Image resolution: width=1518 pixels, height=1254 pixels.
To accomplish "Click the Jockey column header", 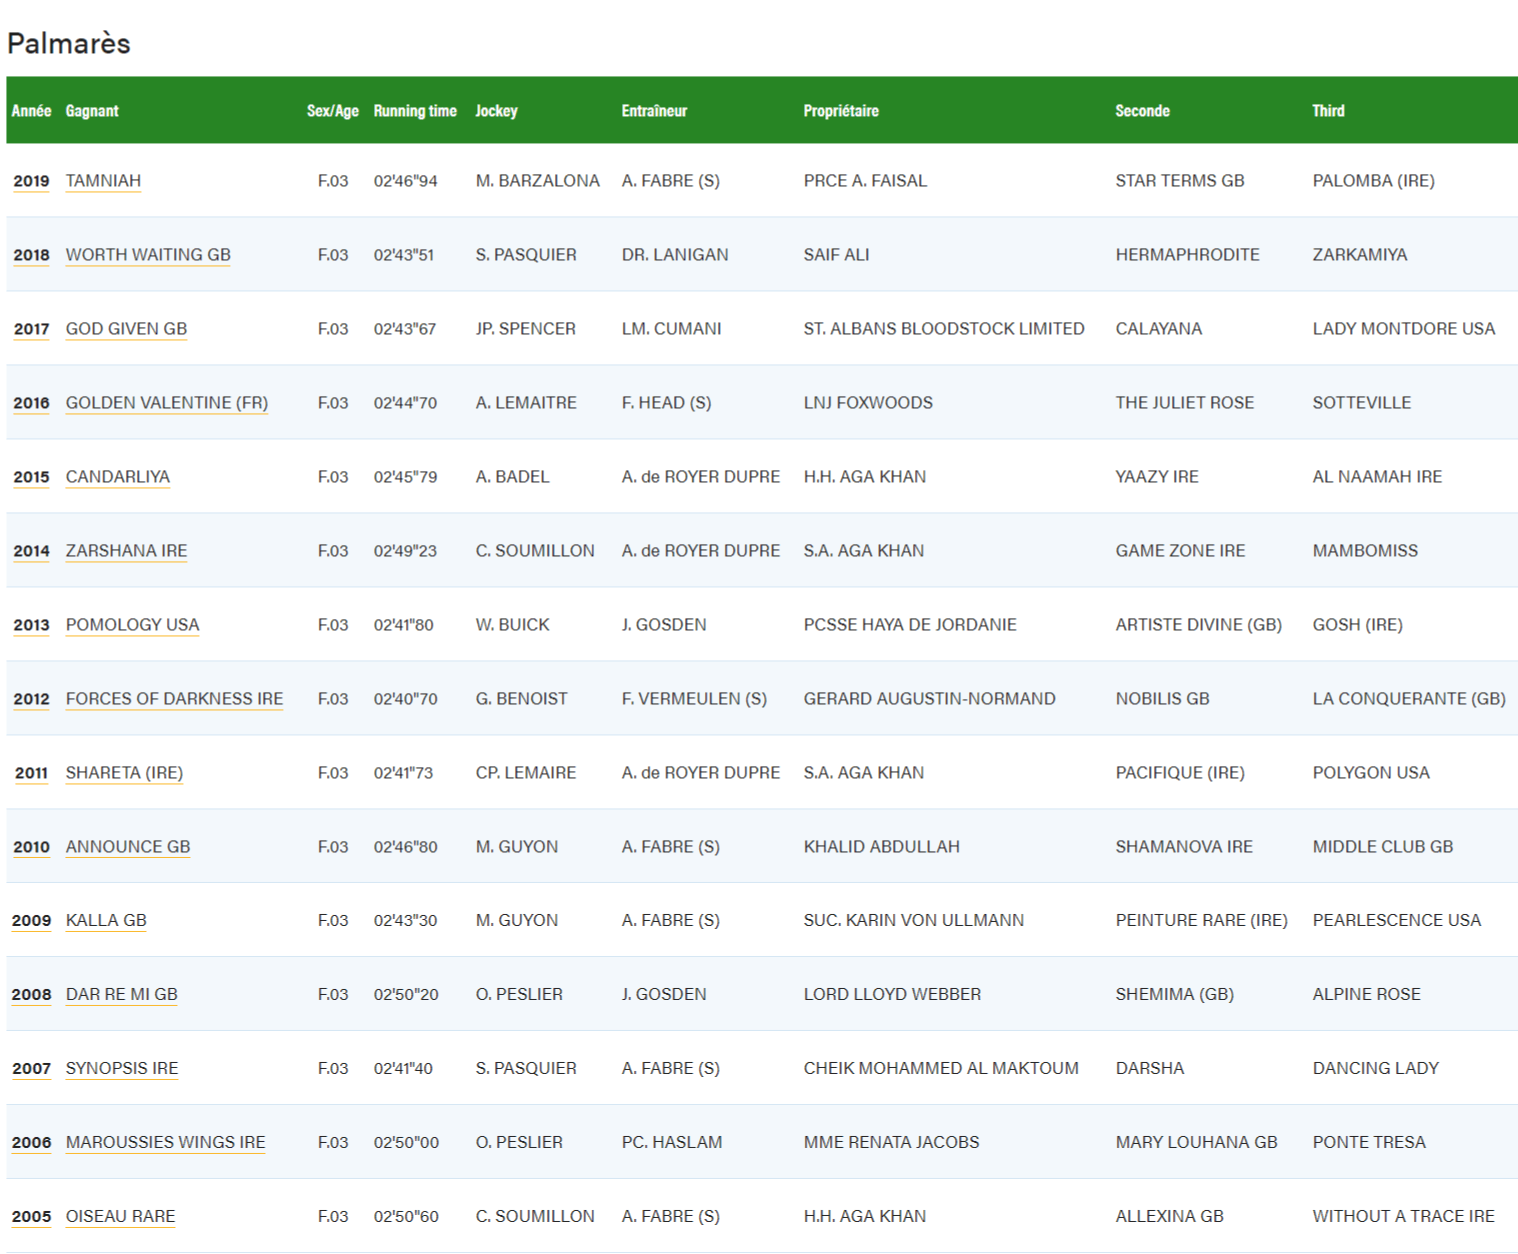I will click(x=496, y=111).
